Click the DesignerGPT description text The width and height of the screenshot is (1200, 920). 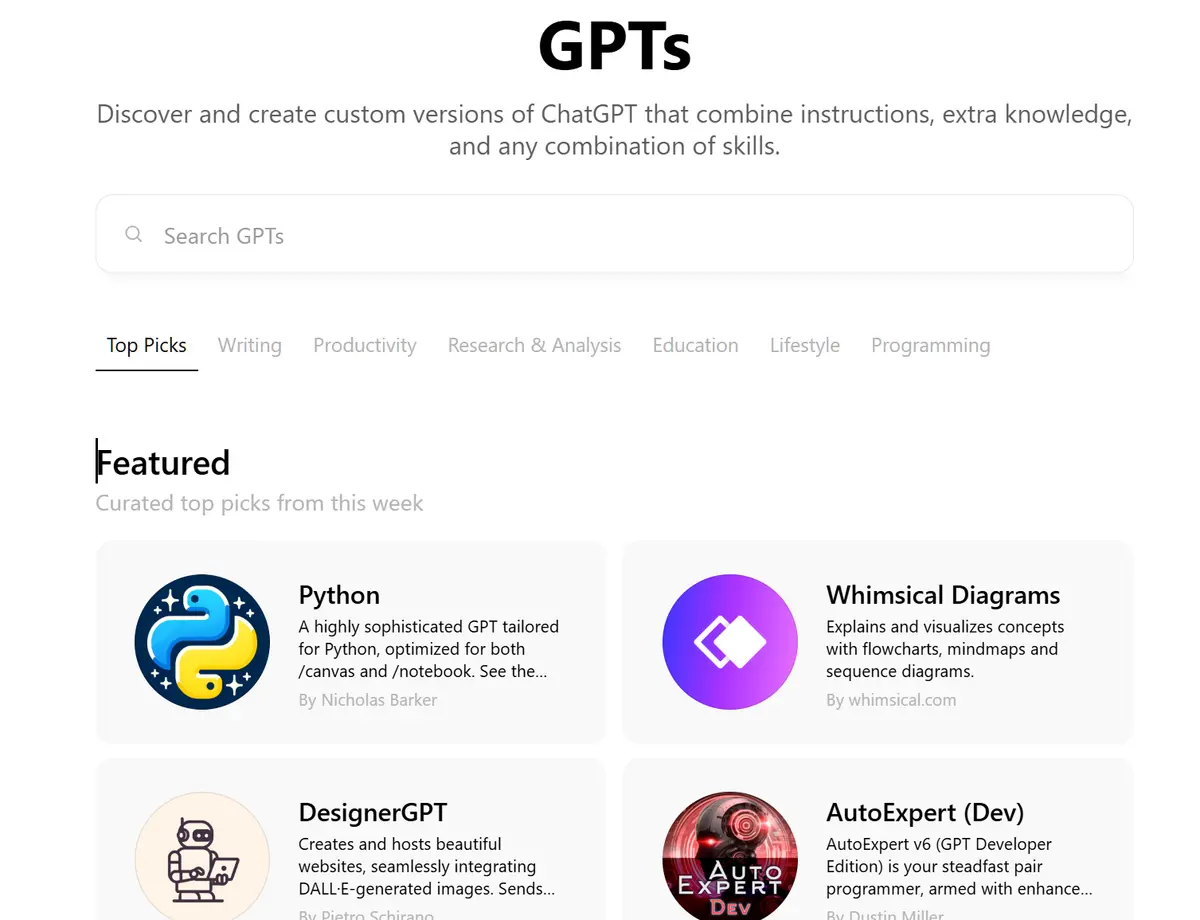click(x=427, y=866)
